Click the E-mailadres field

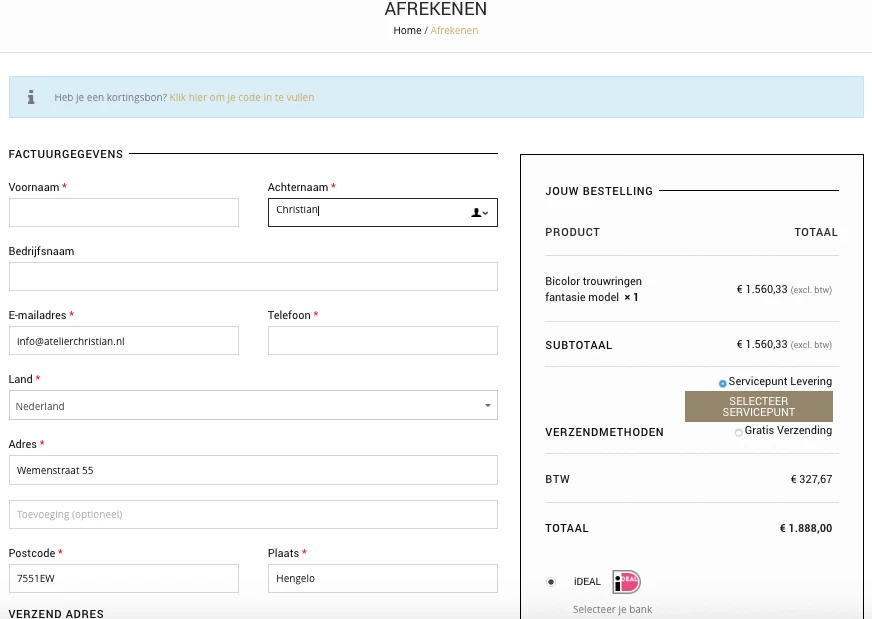[x=123, y=340]
